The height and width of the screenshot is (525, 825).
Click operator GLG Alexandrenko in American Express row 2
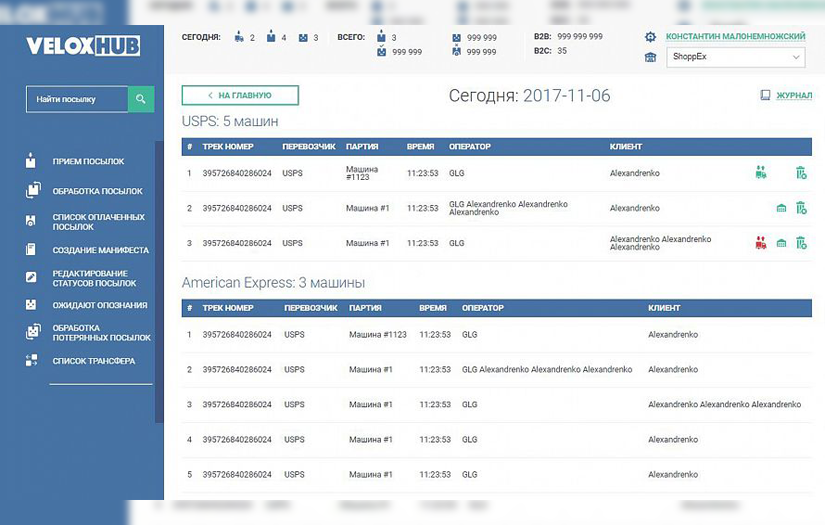pyautogui.click(x=547, y=370)
